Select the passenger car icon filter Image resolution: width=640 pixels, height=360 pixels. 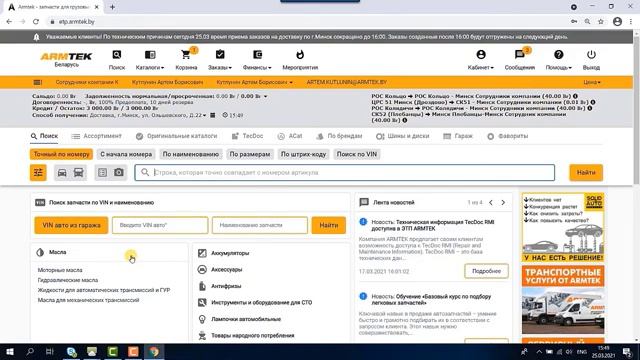click(x=62, y=173)
